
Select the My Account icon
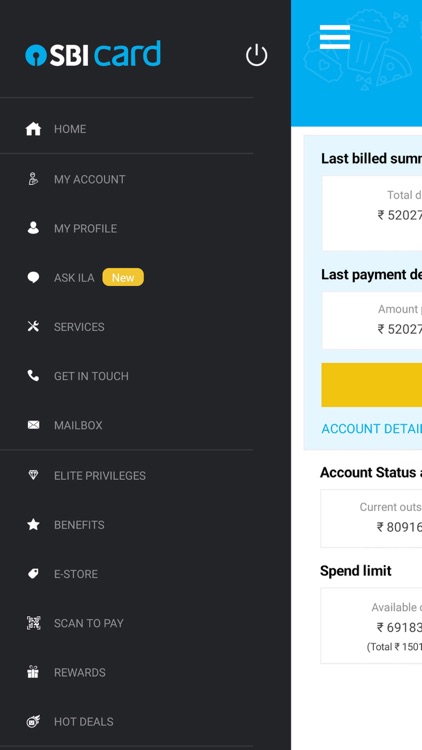click(x=33, y=179)
